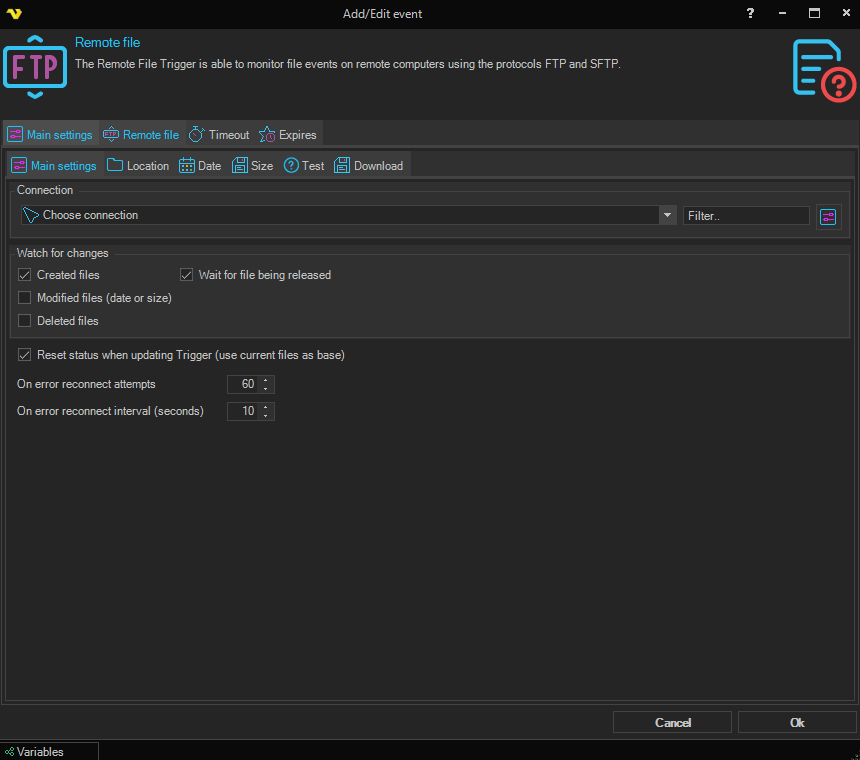
Task: Enable the Deleted files checkbox
Action: point(25,321)
